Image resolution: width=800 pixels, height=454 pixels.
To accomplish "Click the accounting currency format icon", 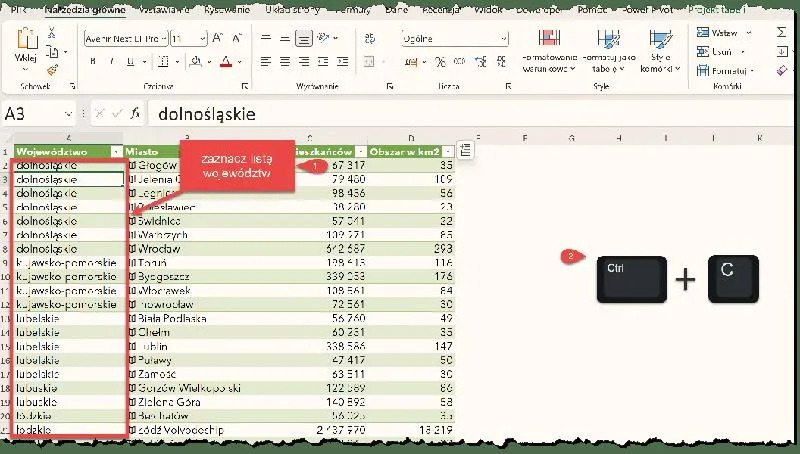I will pos(411,62).
